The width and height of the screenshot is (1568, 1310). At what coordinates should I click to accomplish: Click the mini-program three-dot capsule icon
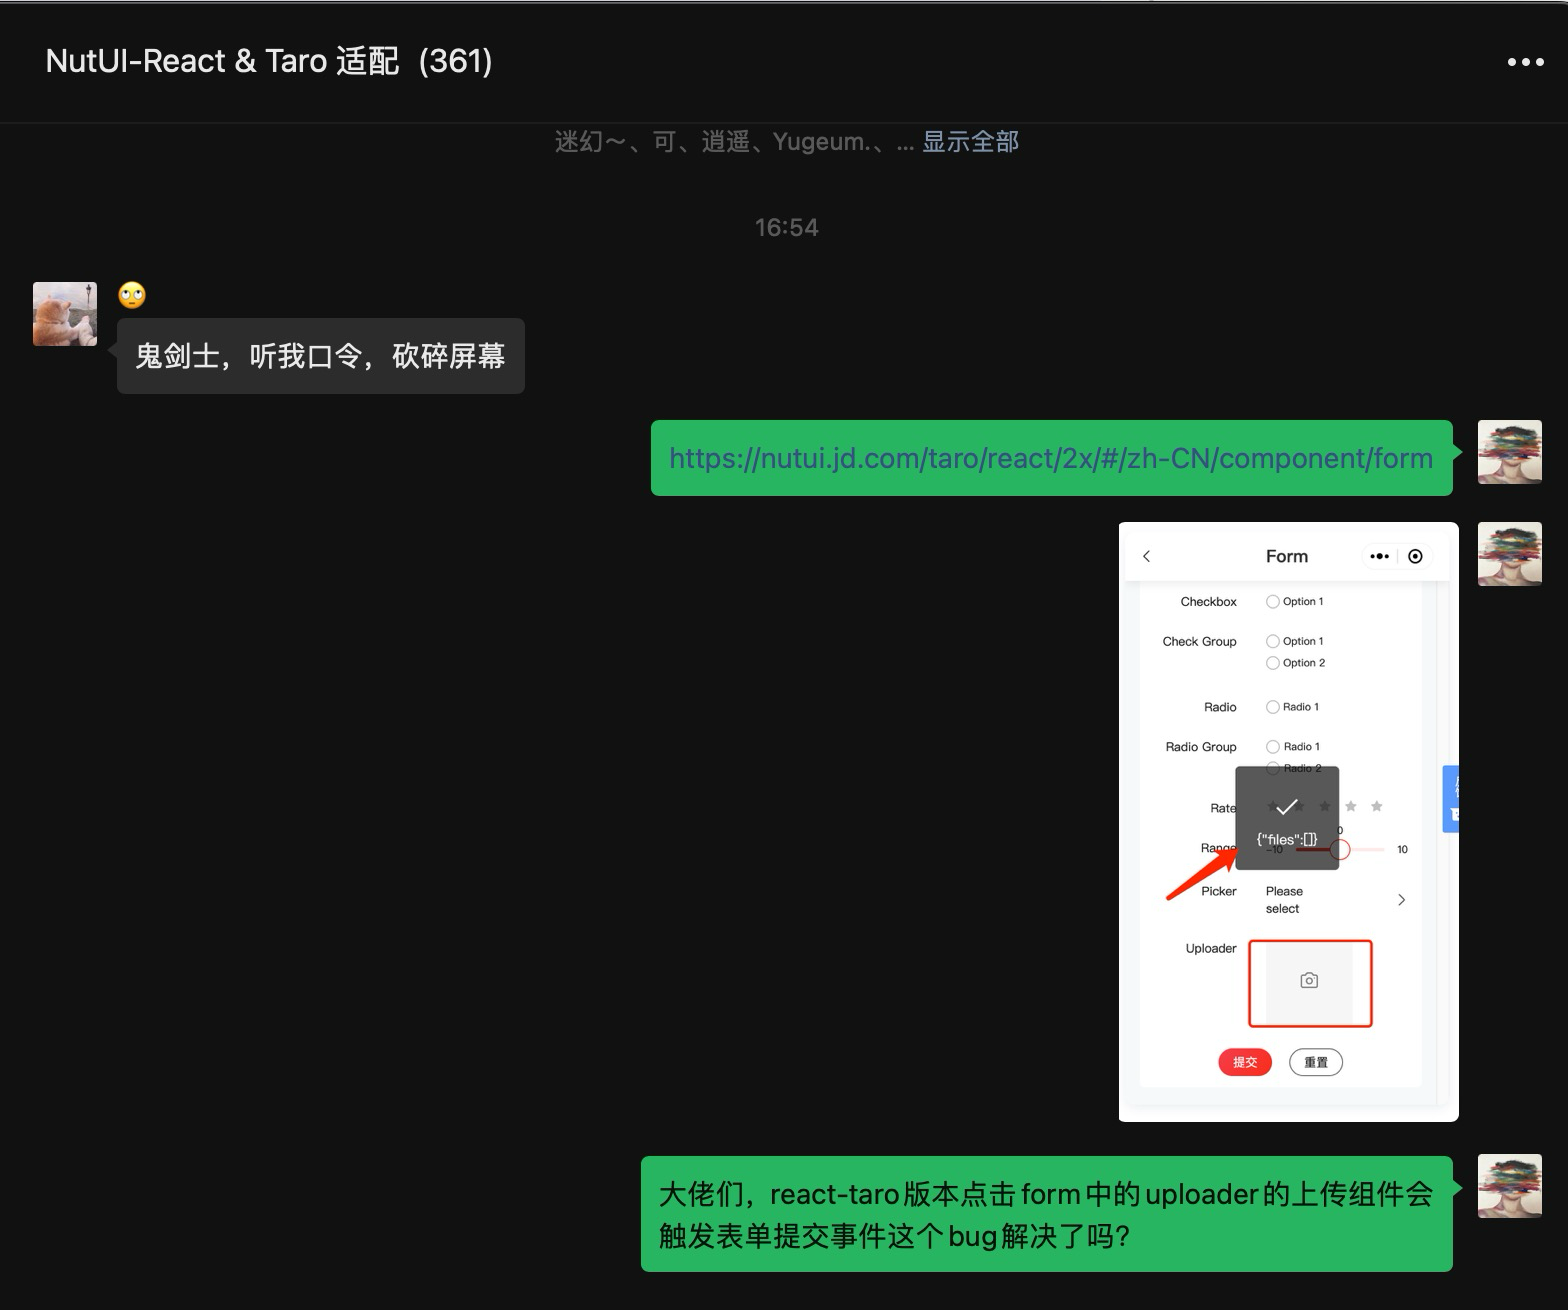pos(1380,557)
